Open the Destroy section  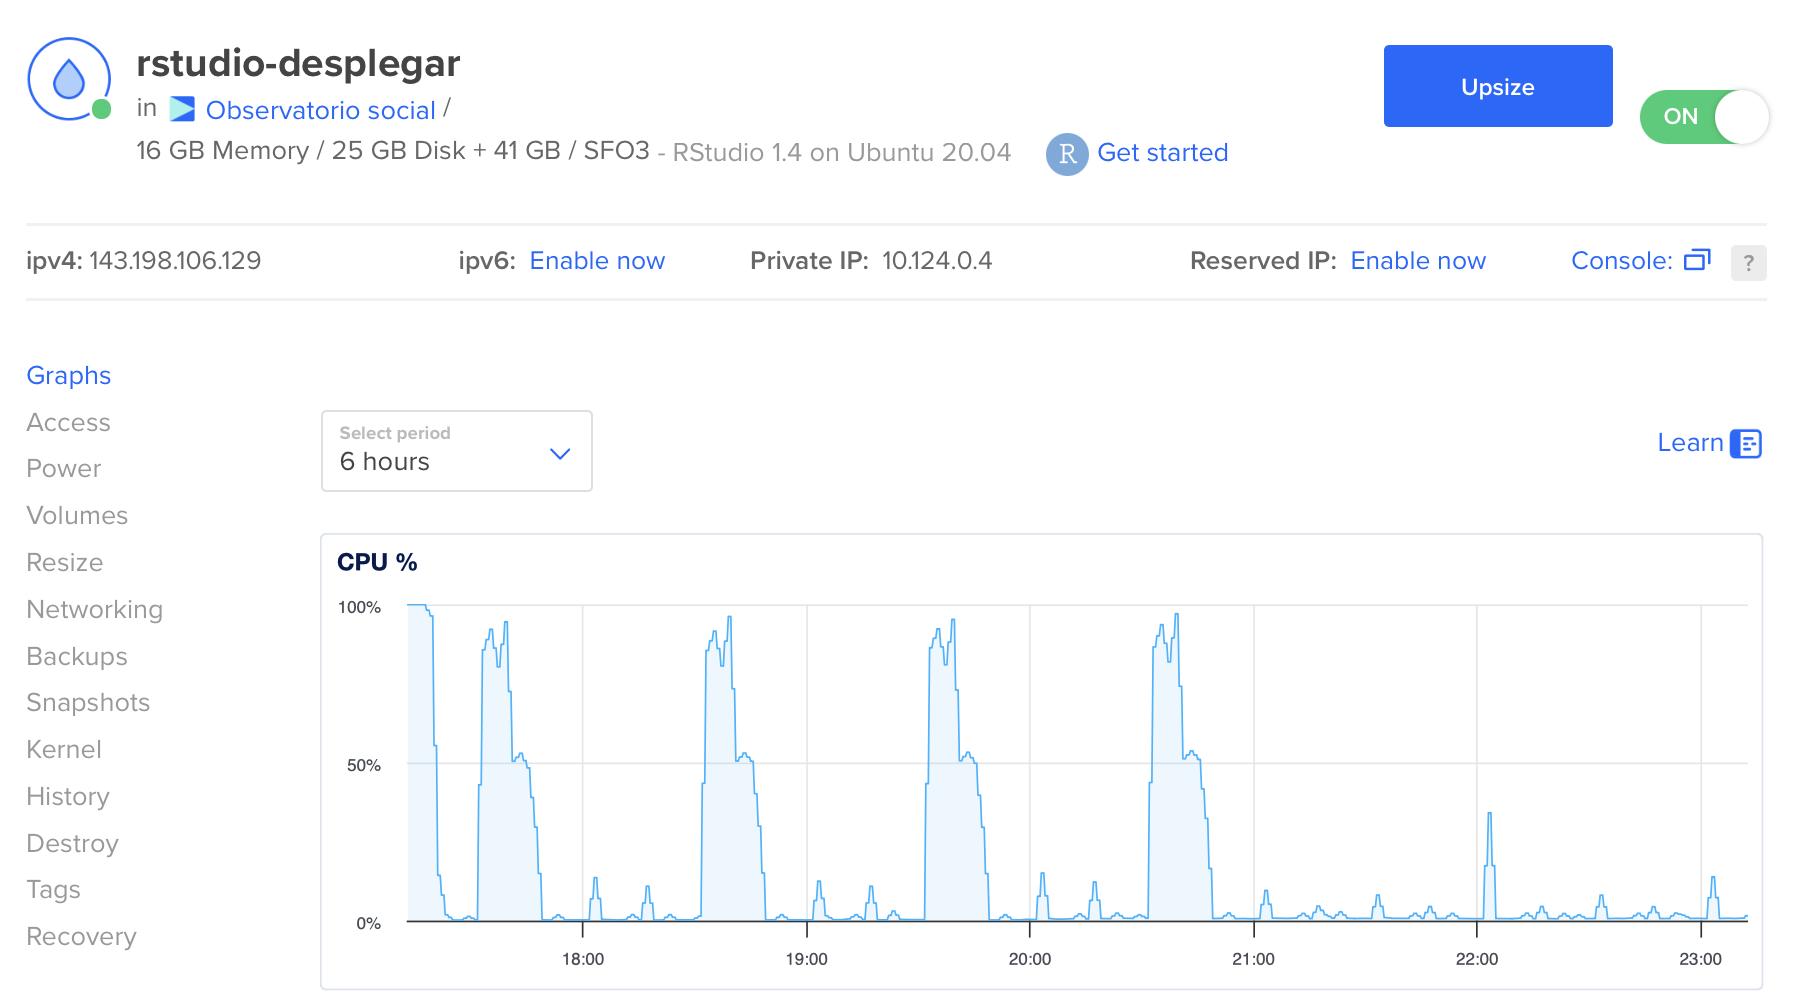72,843
